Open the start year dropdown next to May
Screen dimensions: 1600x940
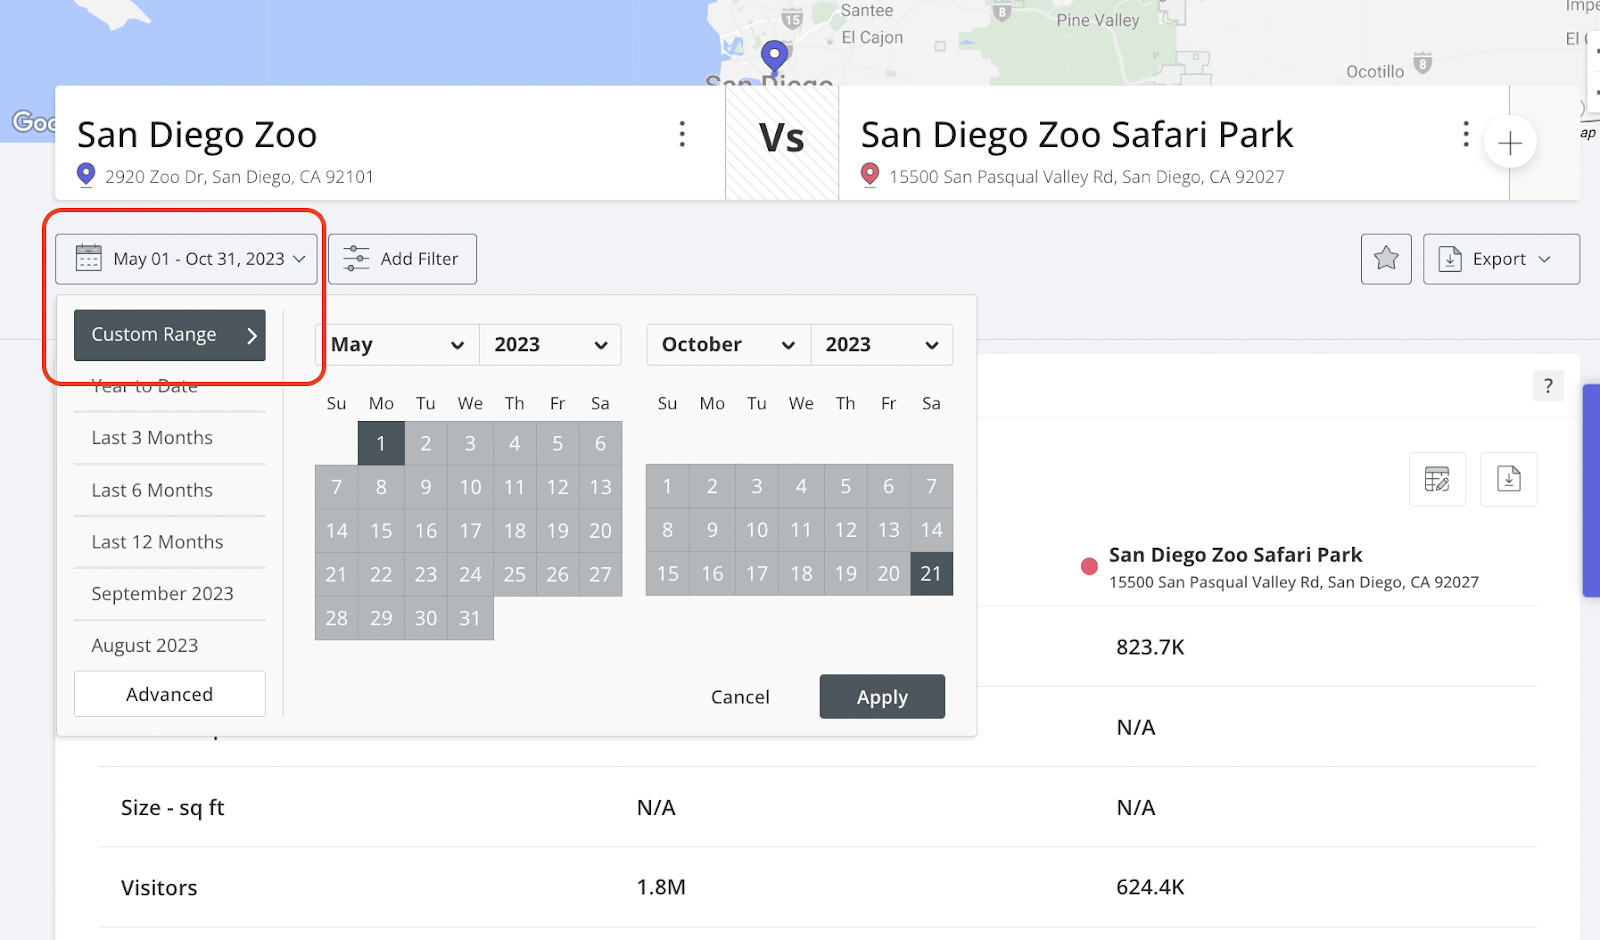tap(551, 345)
